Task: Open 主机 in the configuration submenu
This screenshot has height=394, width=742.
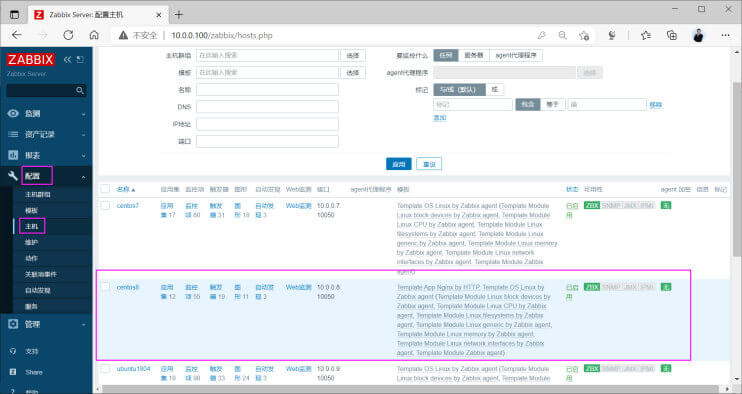Action: tap(31, 227)
